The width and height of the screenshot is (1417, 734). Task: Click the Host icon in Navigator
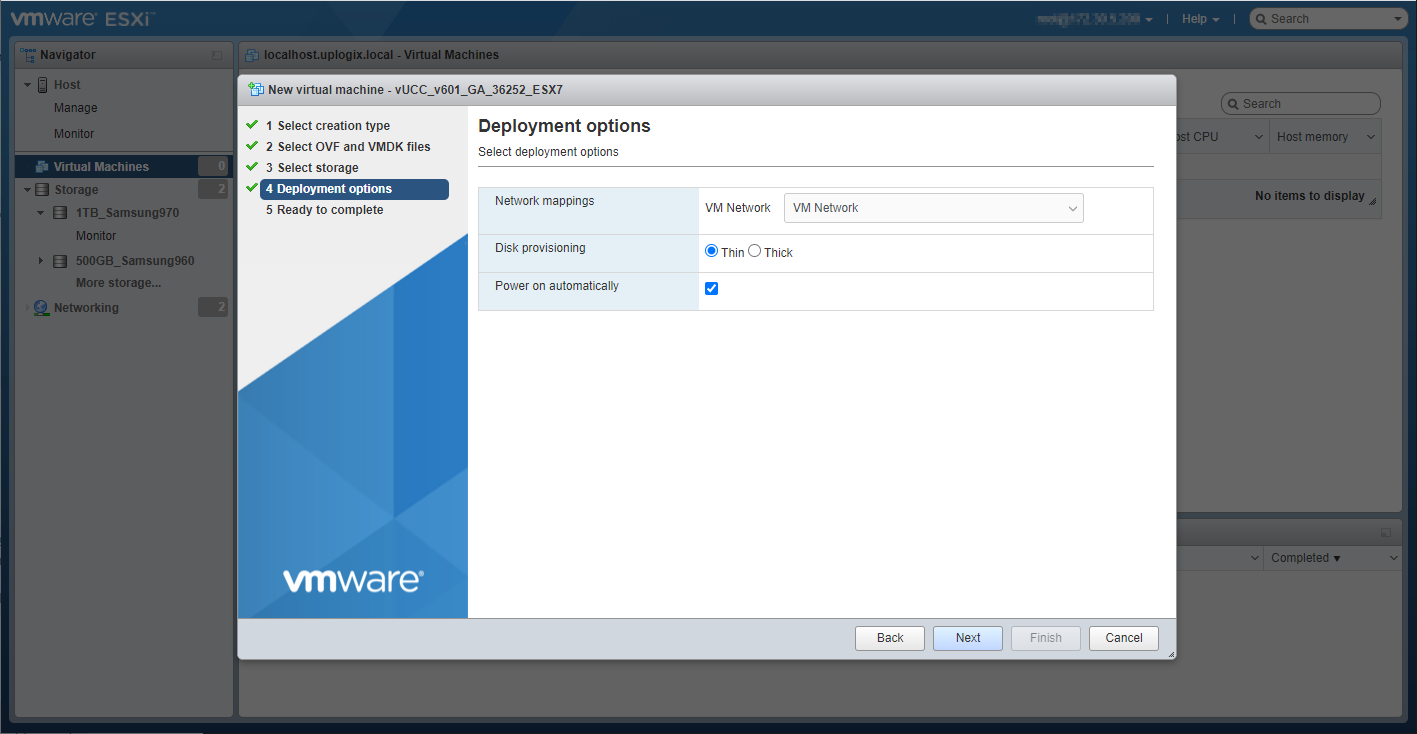[43, 85]
